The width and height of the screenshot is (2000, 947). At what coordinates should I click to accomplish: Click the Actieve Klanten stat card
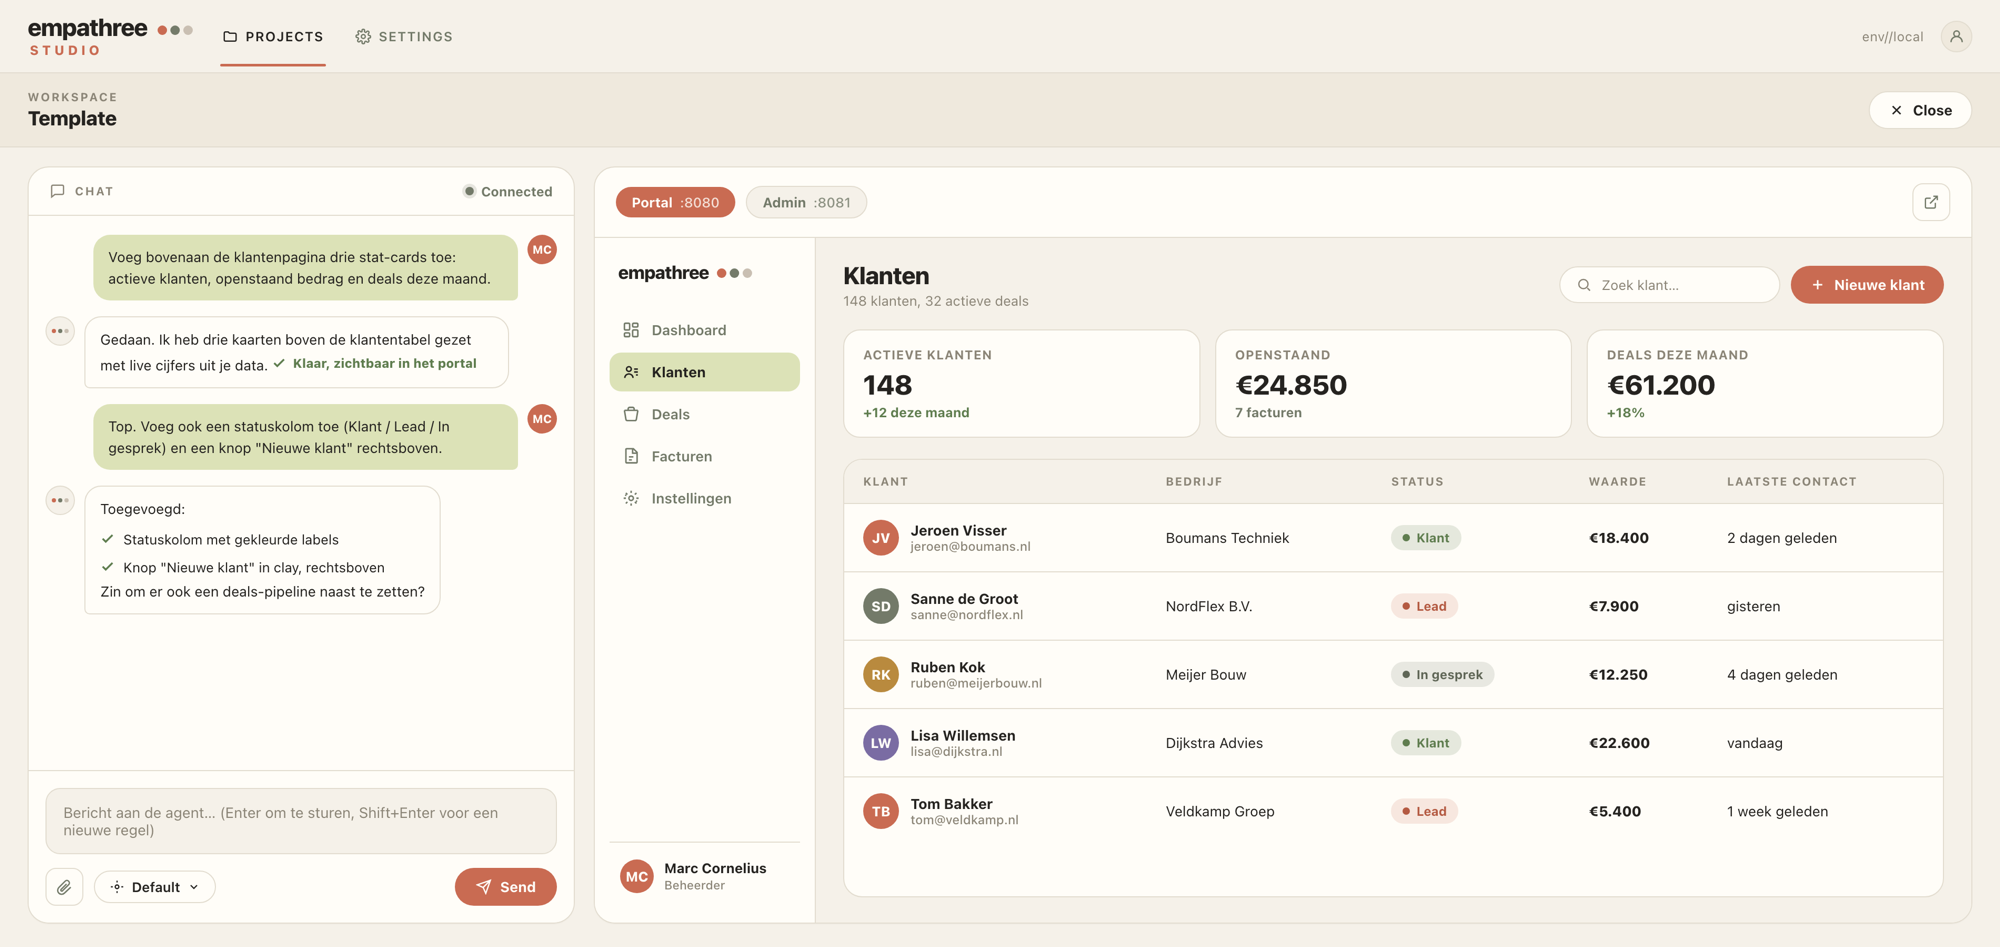click(x=1021, y=384)
